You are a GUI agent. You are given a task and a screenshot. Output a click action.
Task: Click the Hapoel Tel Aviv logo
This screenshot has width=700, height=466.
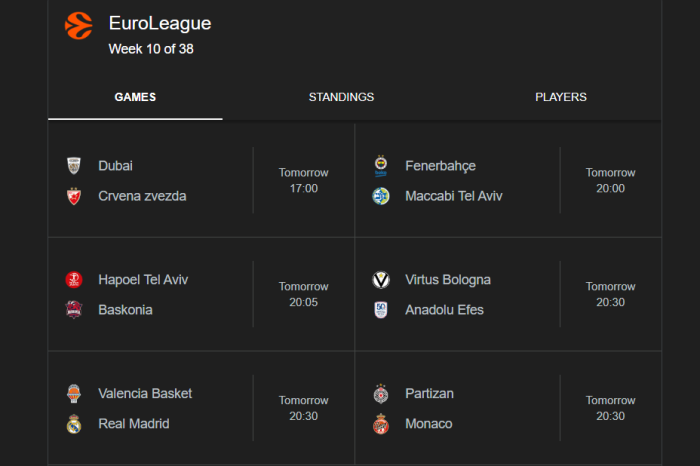pos(73,280)
